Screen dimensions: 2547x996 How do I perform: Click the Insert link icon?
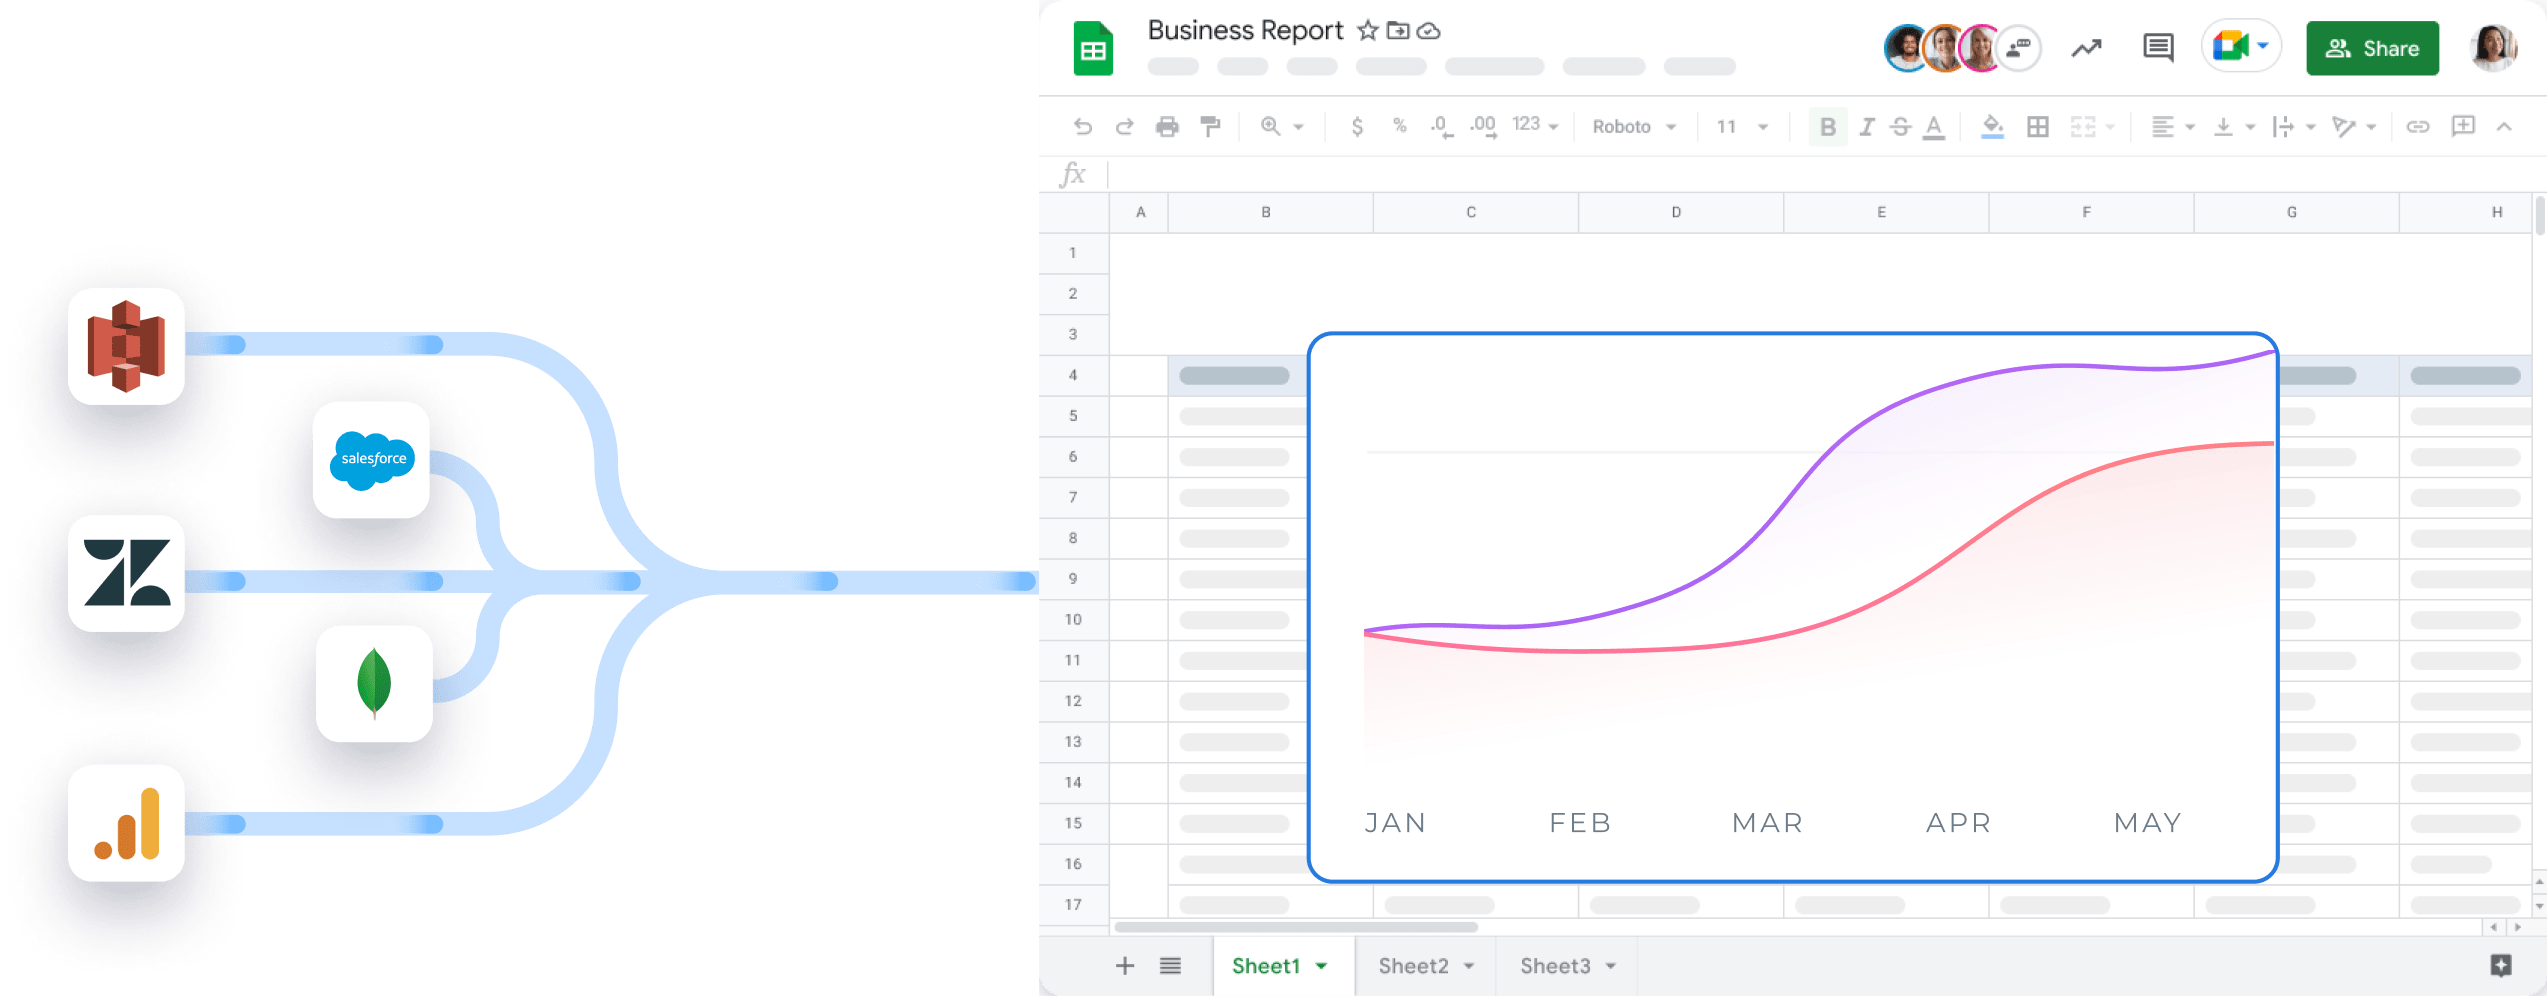(x=2418, y=127)
